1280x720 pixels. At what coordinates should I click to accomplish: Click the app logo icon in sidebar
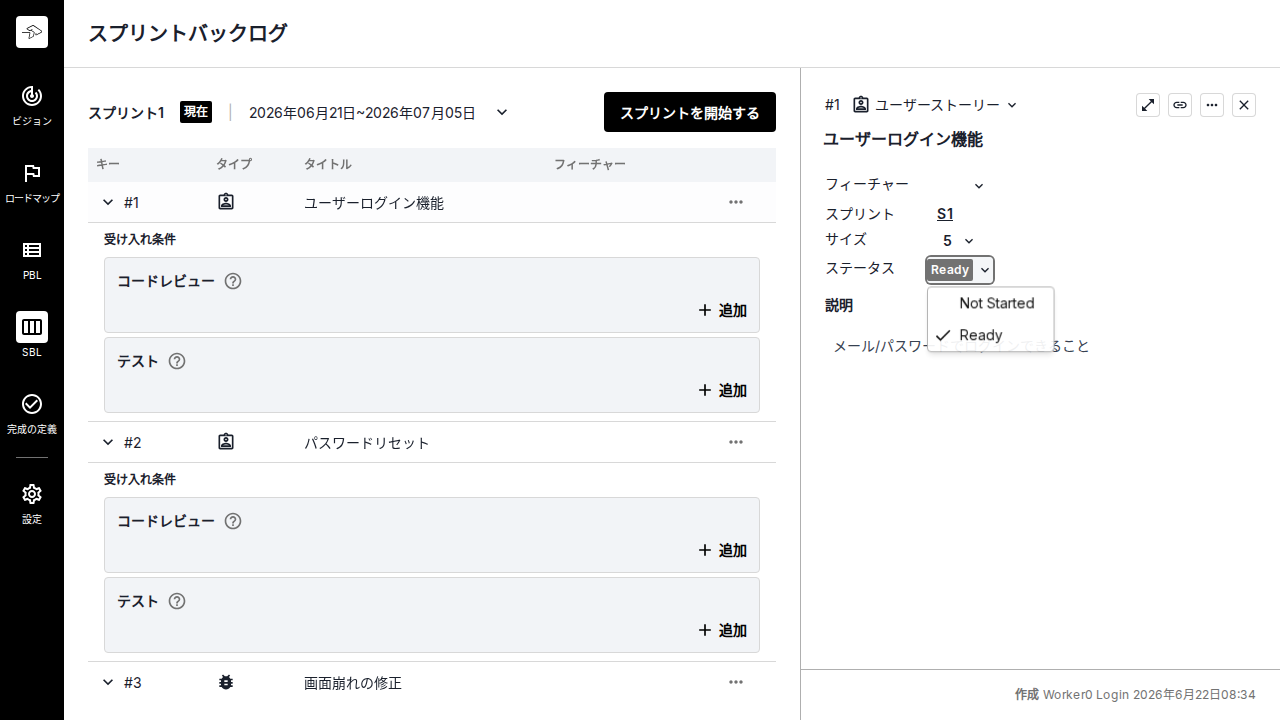32,32
